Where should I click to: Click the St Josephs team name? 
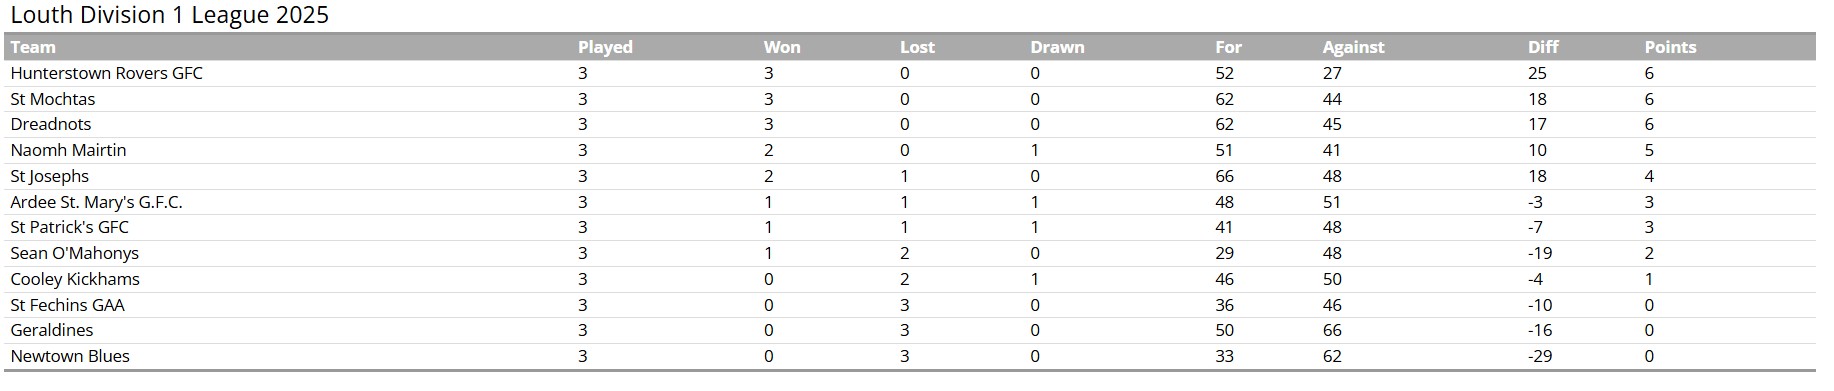50,176
